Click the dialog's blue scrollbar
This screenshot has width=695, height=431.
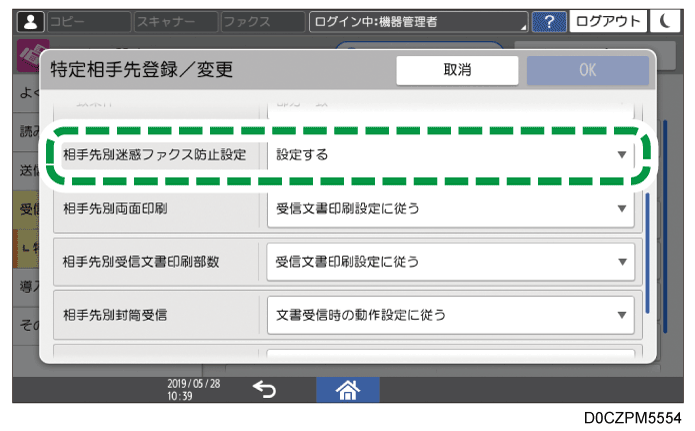648,253
